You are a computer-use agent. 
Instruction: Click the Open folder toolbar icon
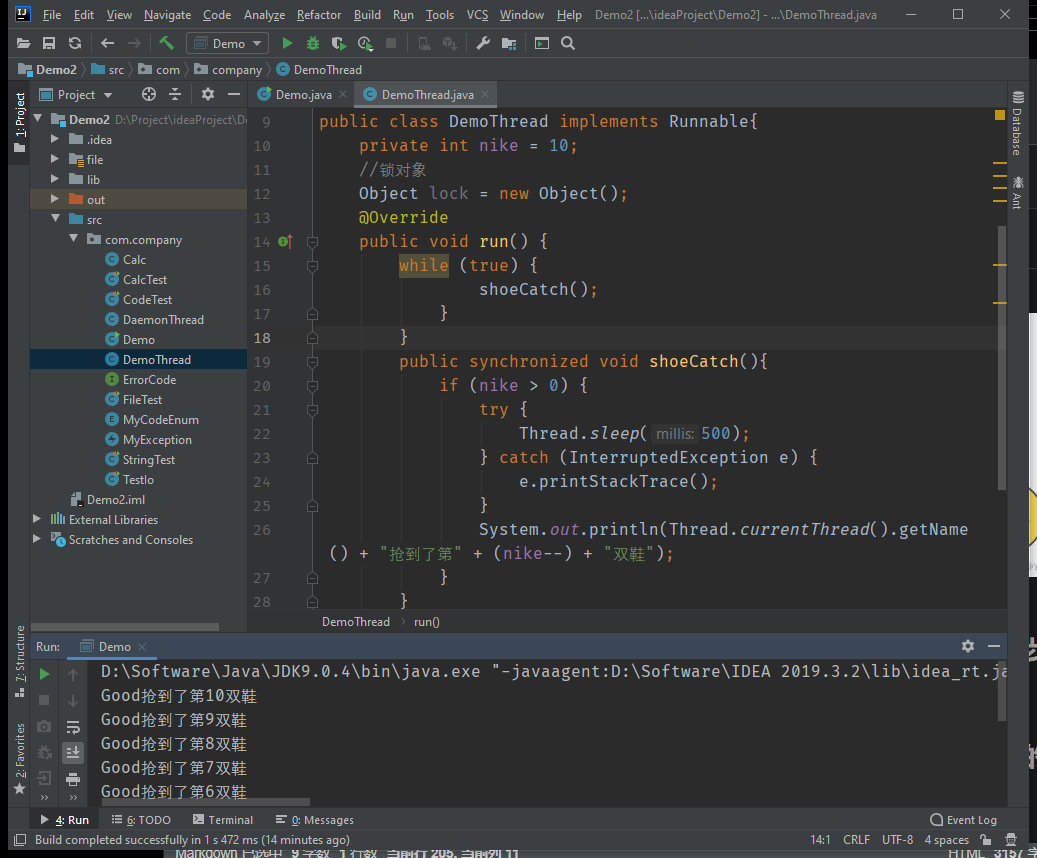click(x=23, y=44)
